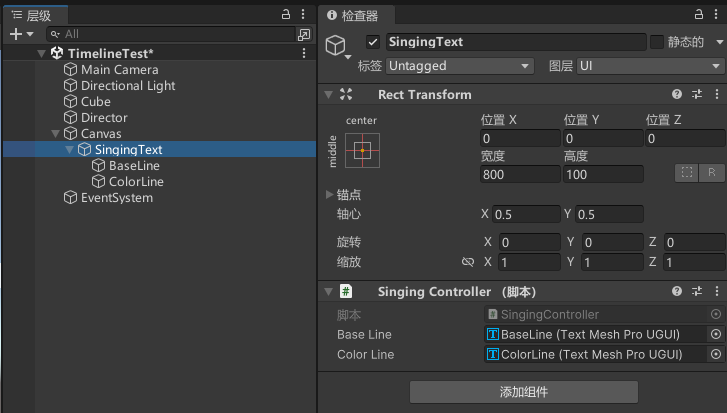This screenshot has height=413, width=727.
Task: Toggle raw edit mode R button
Action: pyautogui.click(x=712, y=172)
